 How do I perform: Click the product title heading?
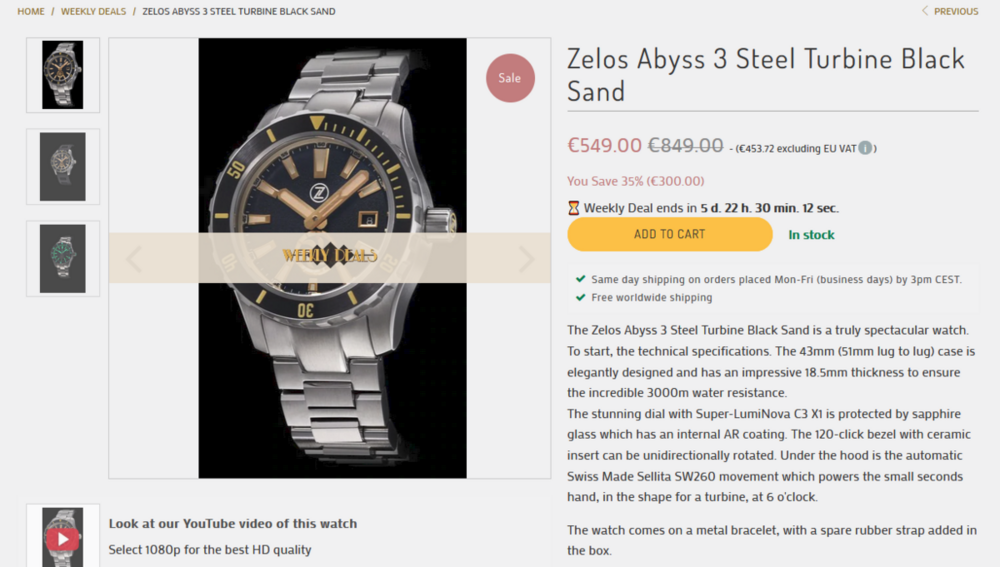tap(765, 74)
